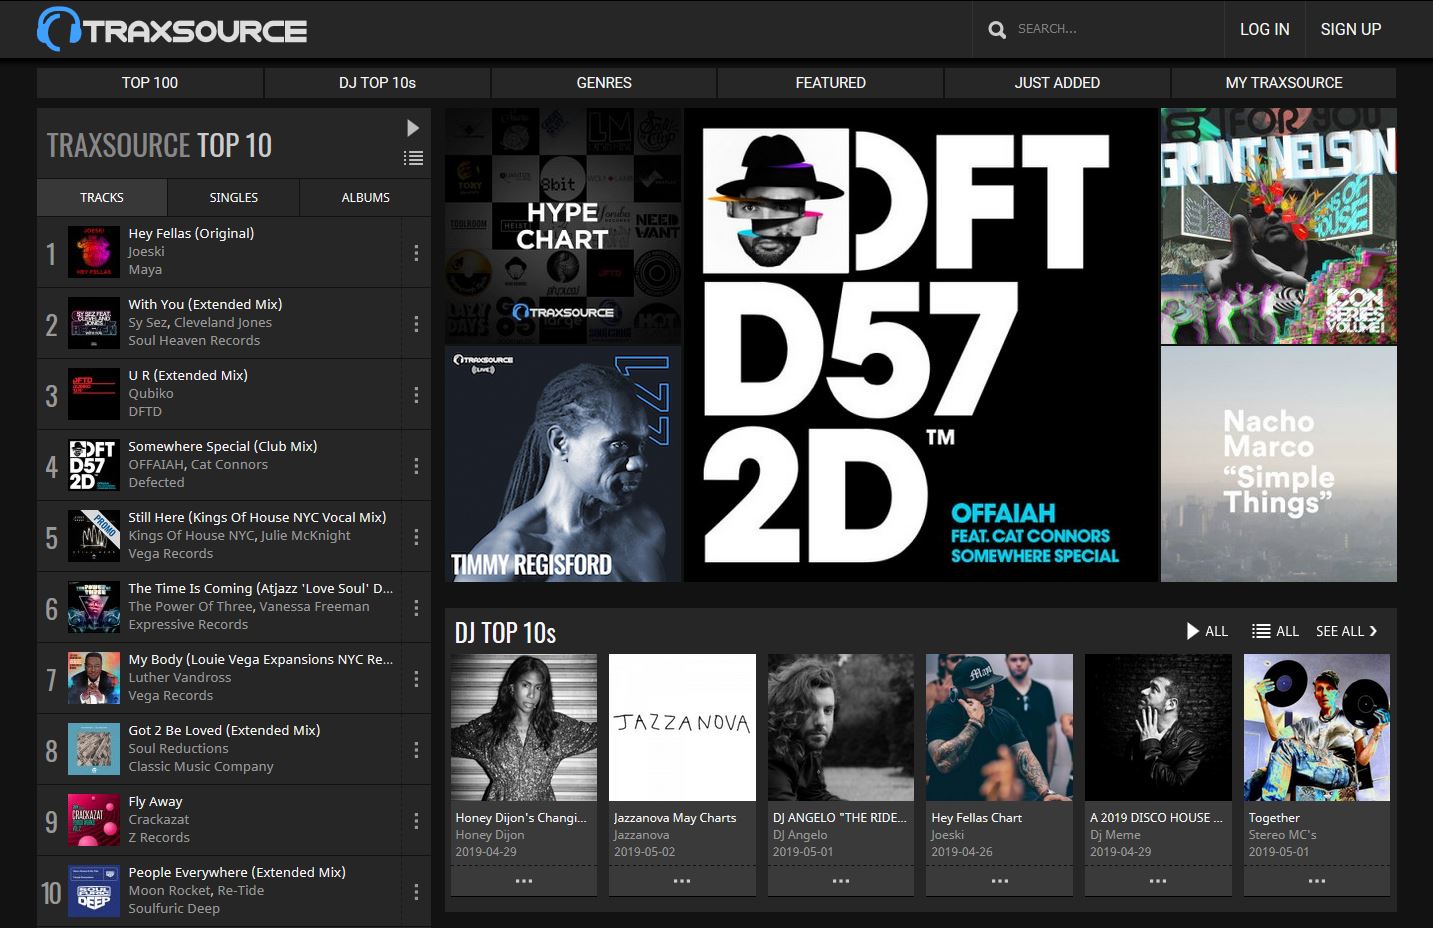Open the Top 10 queue list icon
Viewport: 1433px width, 928px height.
[413, 158]
